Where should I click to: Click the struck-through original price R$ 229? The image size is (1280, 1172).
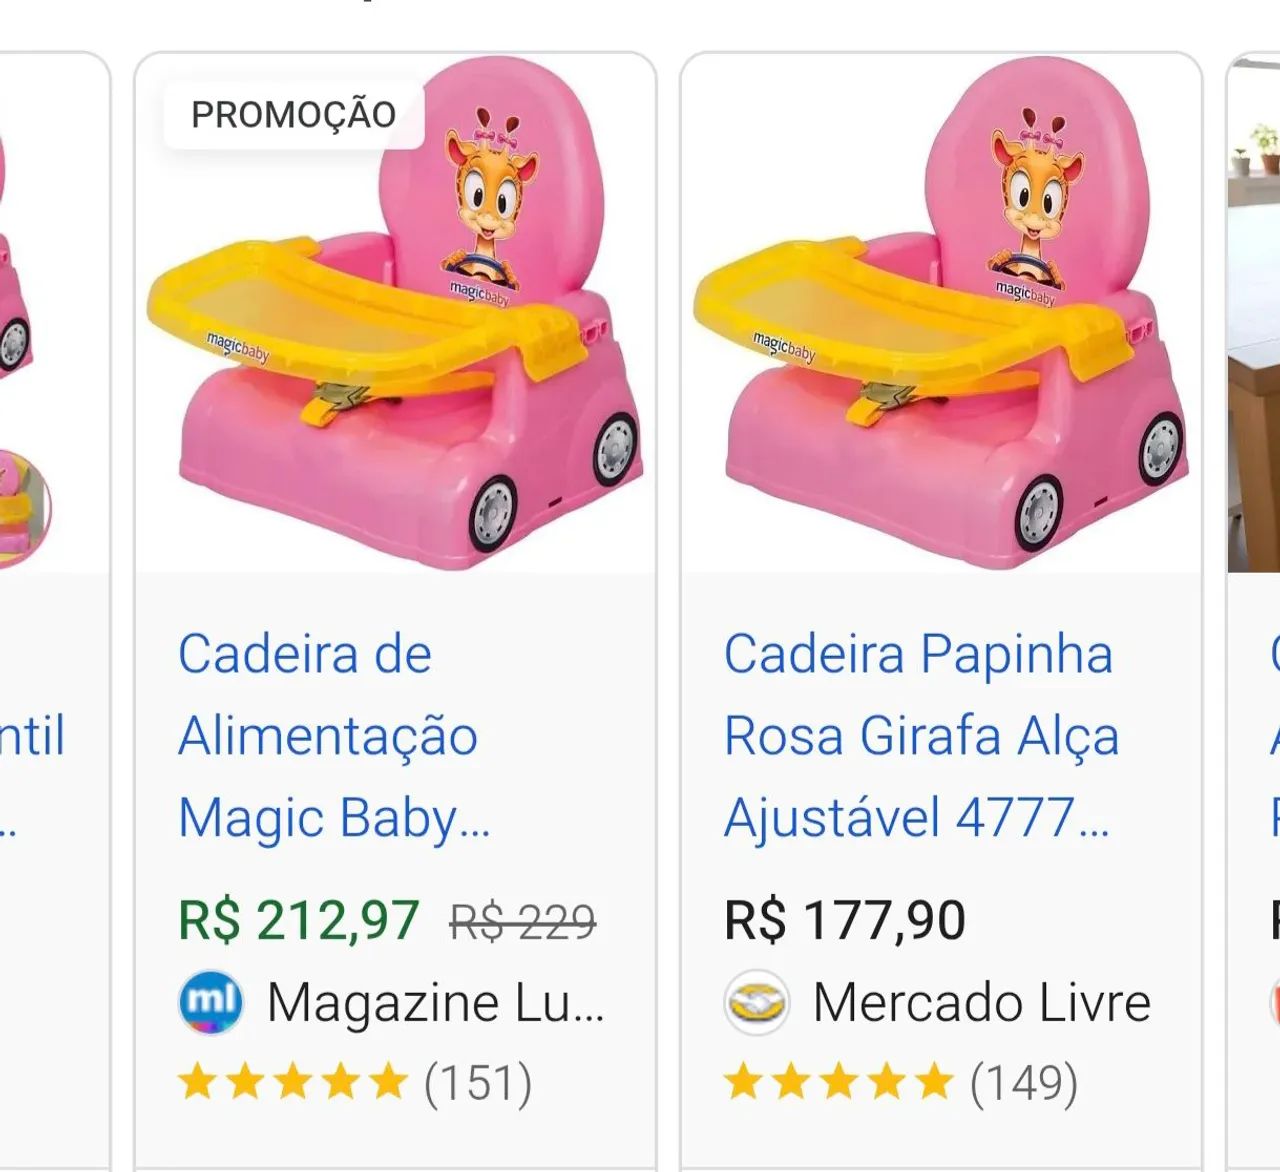[524, 921]
